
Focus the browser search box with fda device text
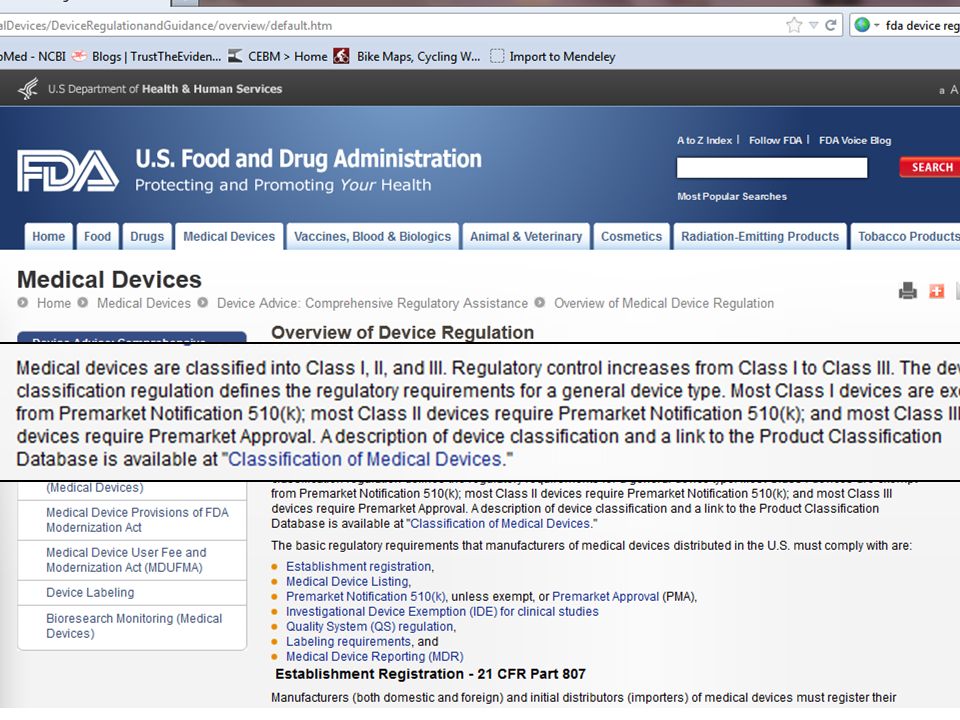[921, 26]
